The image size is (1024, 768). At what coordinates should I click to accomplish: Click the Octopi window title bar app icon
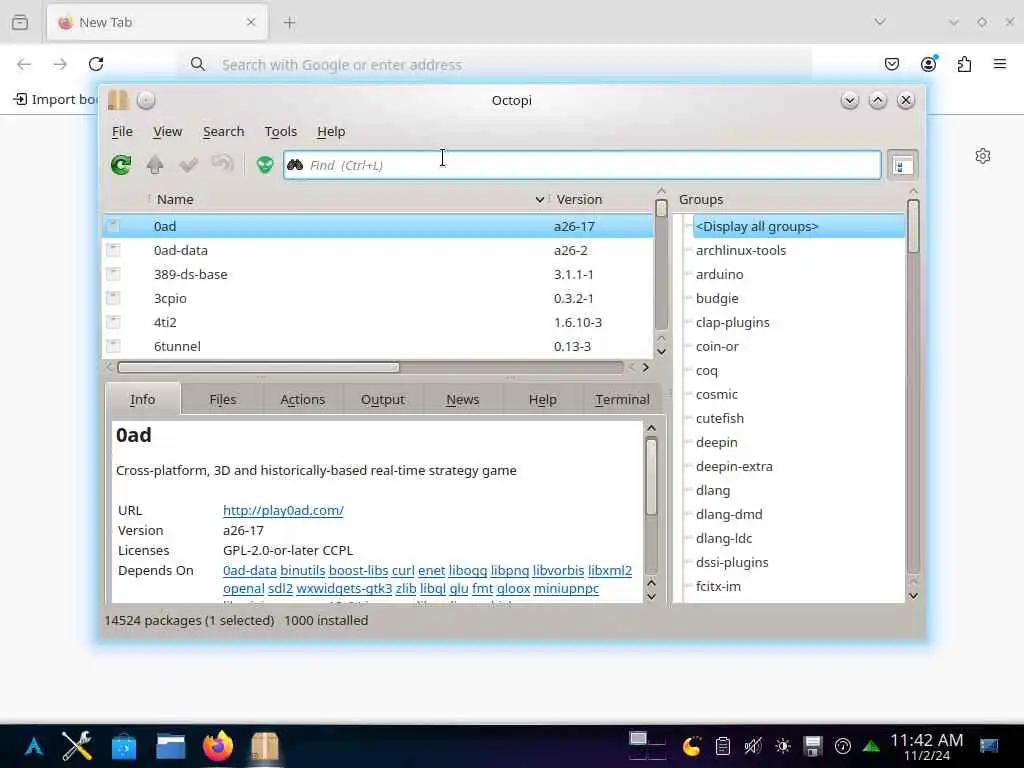pyautogui.click(x=118, y=100)
